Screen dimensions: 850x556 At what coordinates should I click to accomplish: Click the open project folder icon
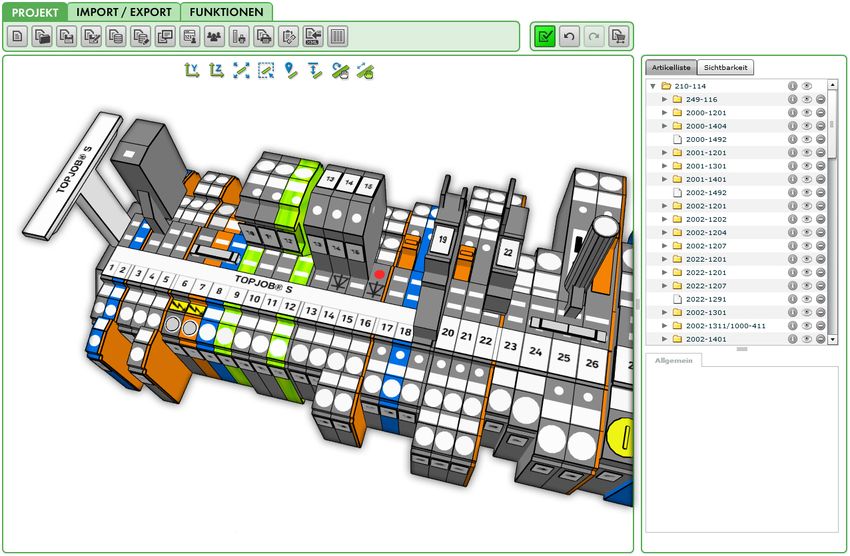click(x=42, y=37)
